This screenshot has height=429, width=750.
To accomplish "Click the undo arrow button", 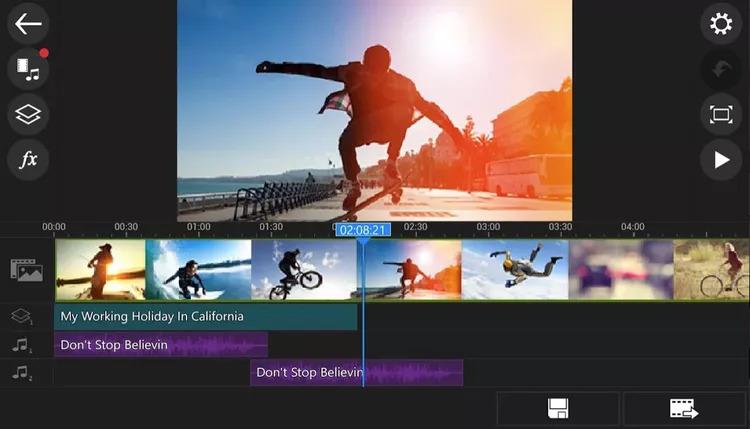I will click(x=721, y=69).
